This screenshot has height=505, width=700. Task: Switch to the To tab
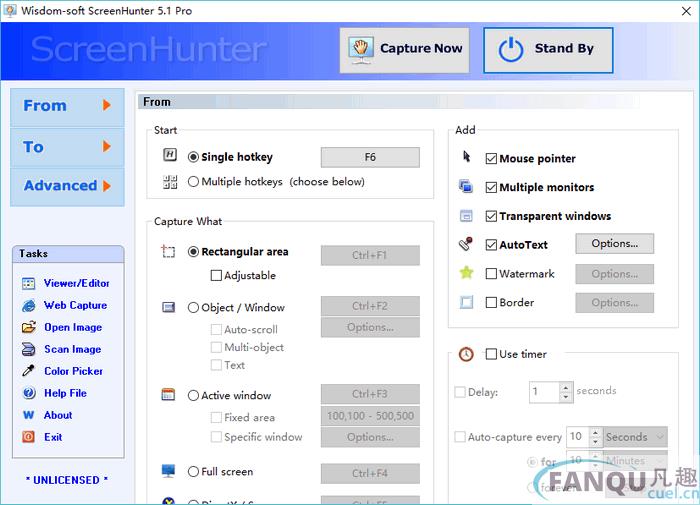(67, 147)
